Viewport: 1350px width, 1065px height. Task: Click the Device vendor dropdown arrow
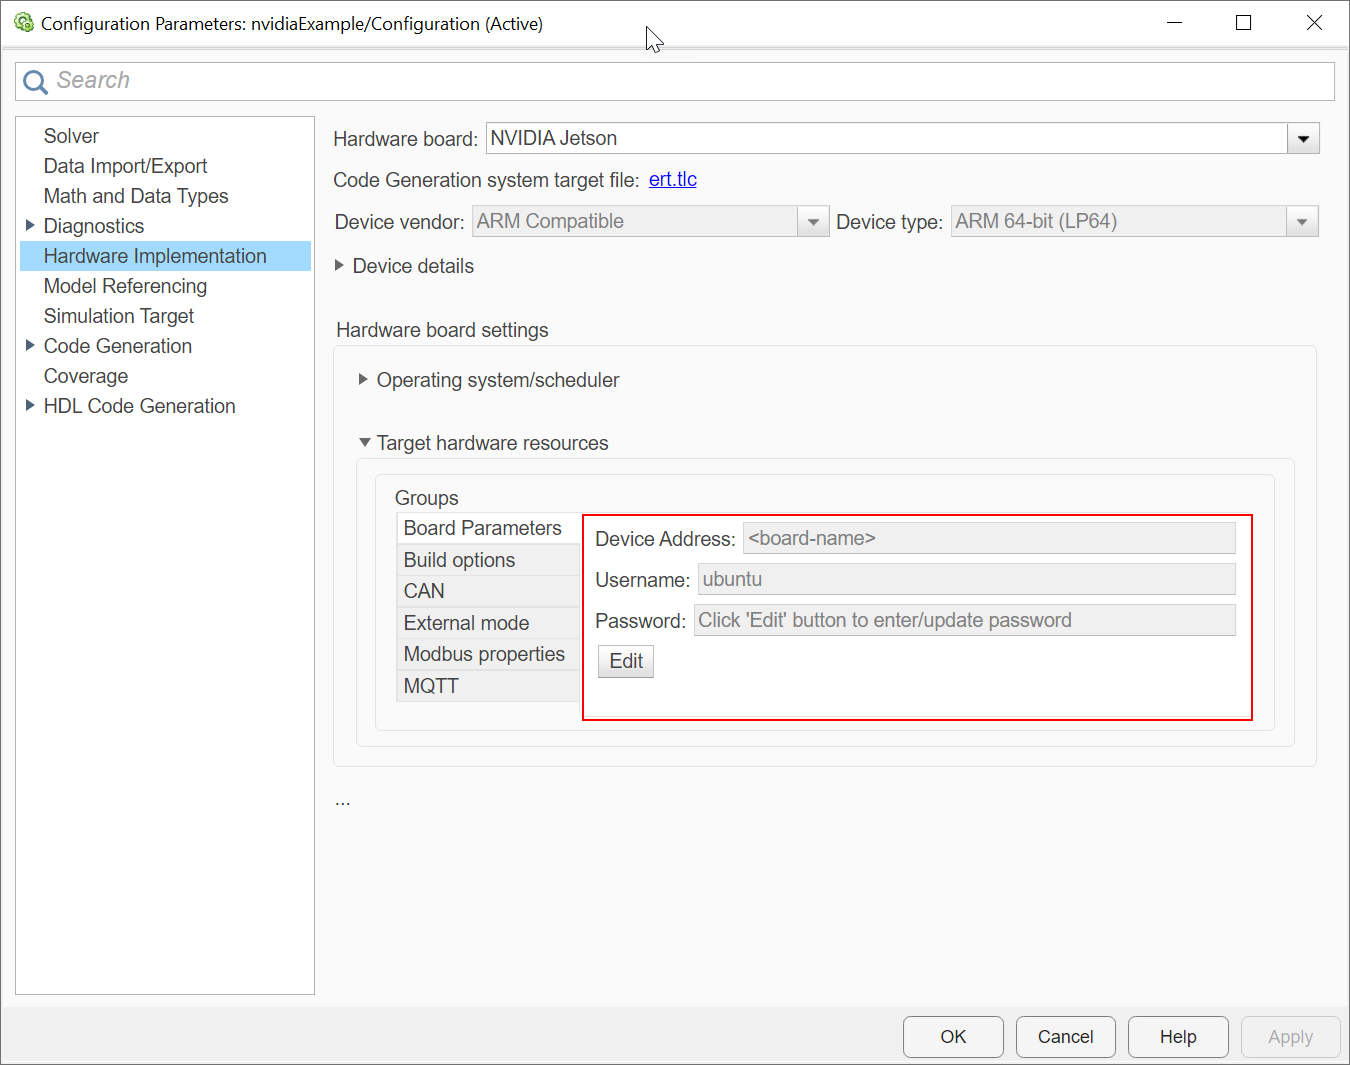[813, 221]
